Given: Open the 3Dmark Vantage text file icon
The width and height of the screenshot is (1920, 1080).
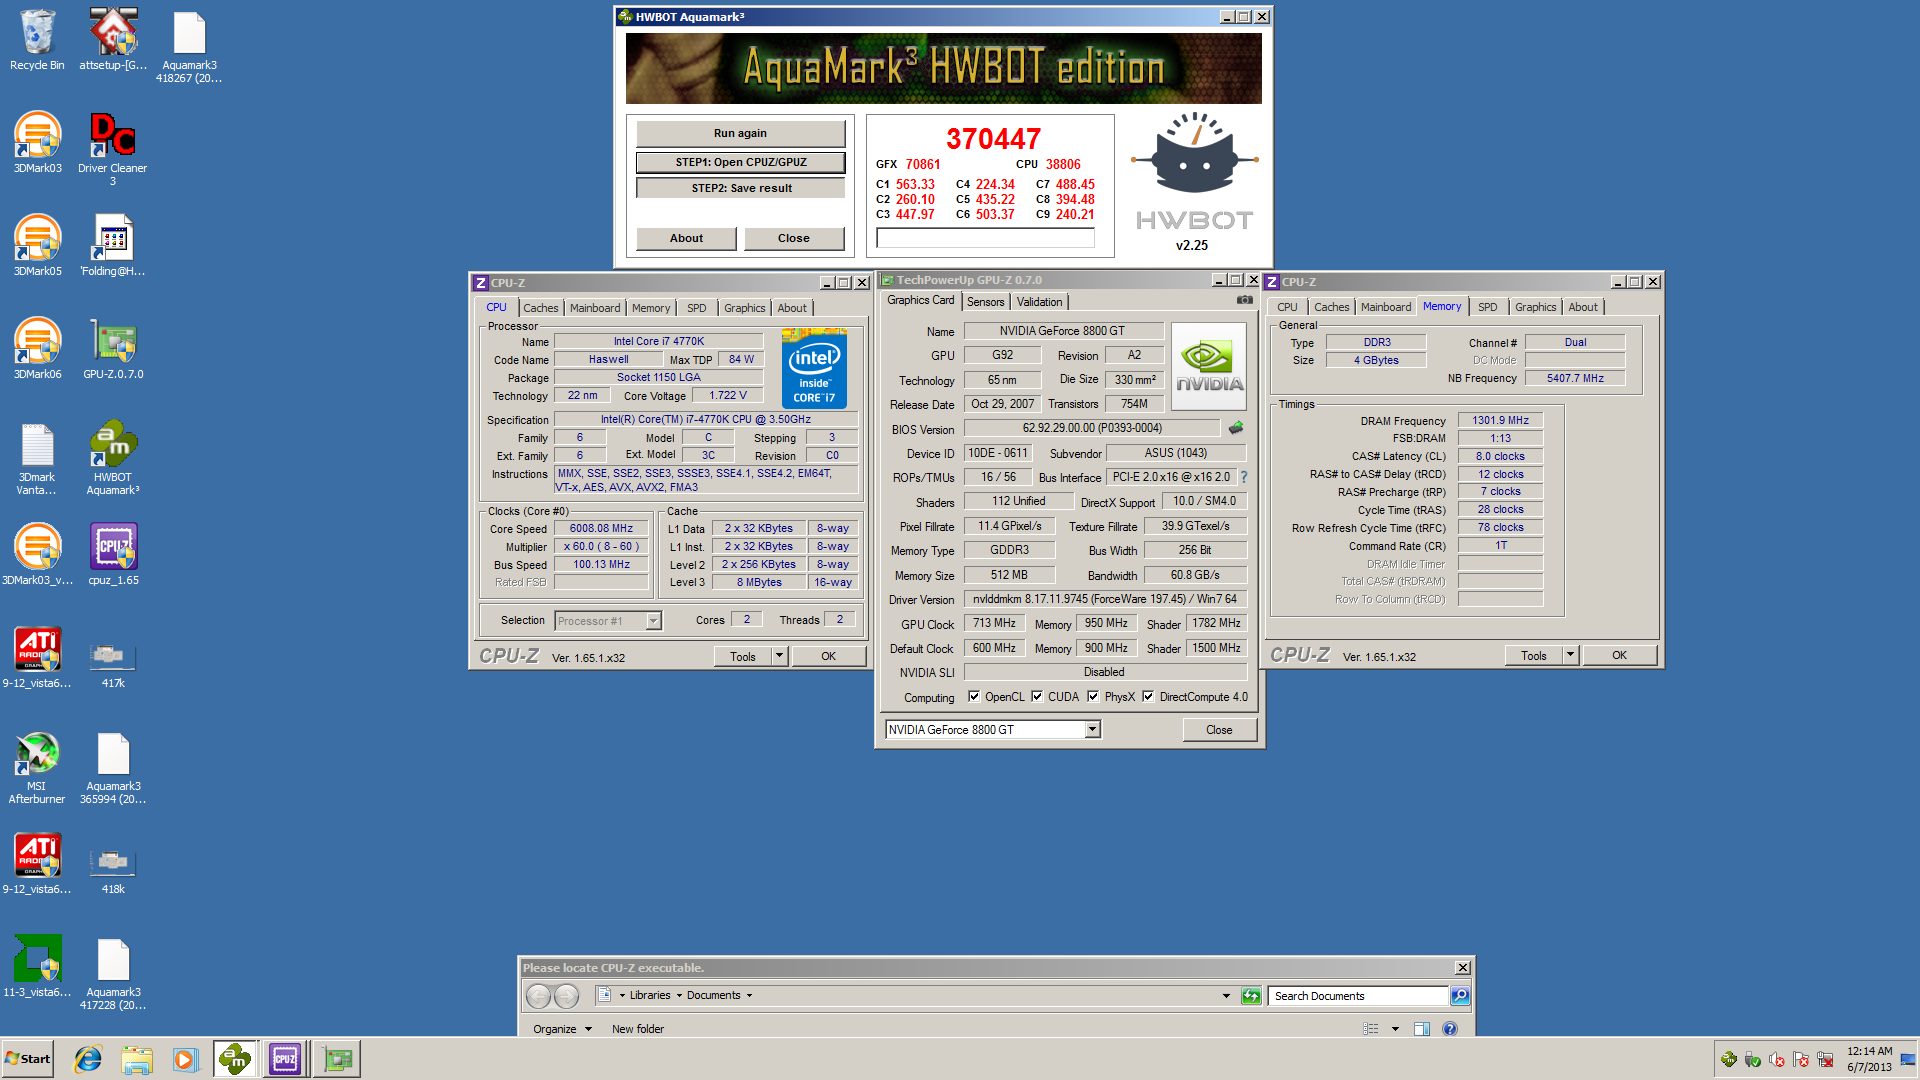Looking at the screenshot, I should [x=37, y=457].
